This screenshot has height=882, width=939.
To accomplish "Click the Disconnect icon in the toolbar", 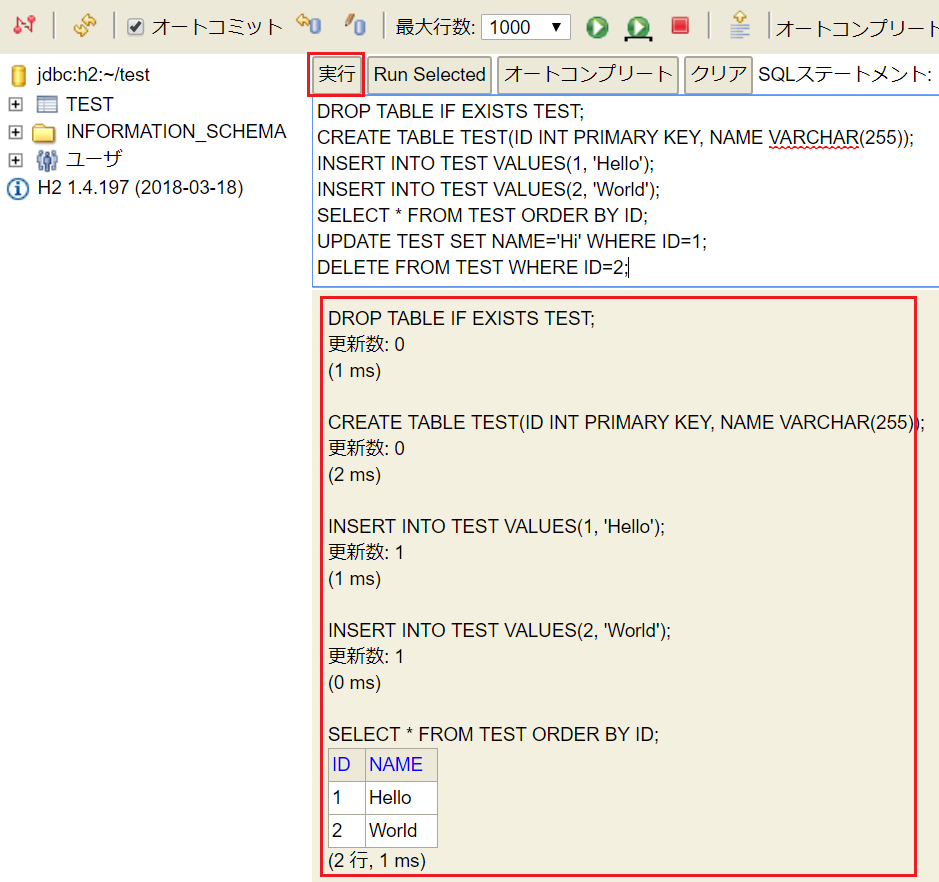I will coord(25,26).
